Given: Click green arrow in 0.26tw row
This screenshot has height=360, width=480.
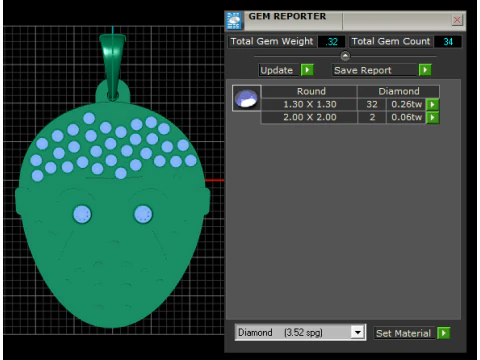Looking at the screenshot, I should tap(433, 104).
